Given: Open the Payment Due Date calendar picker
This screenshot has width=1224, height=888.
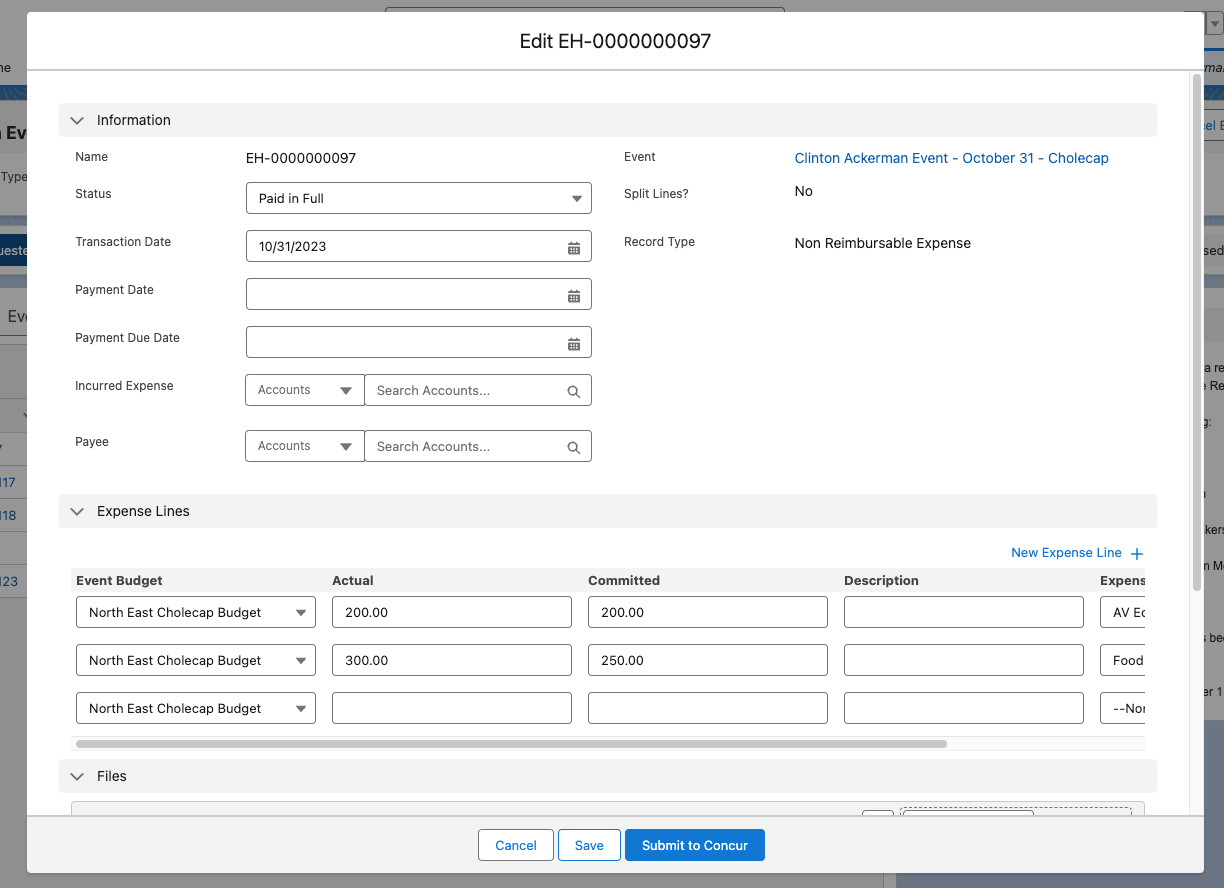Looking at the screenshot, I should tap(575, 342).
